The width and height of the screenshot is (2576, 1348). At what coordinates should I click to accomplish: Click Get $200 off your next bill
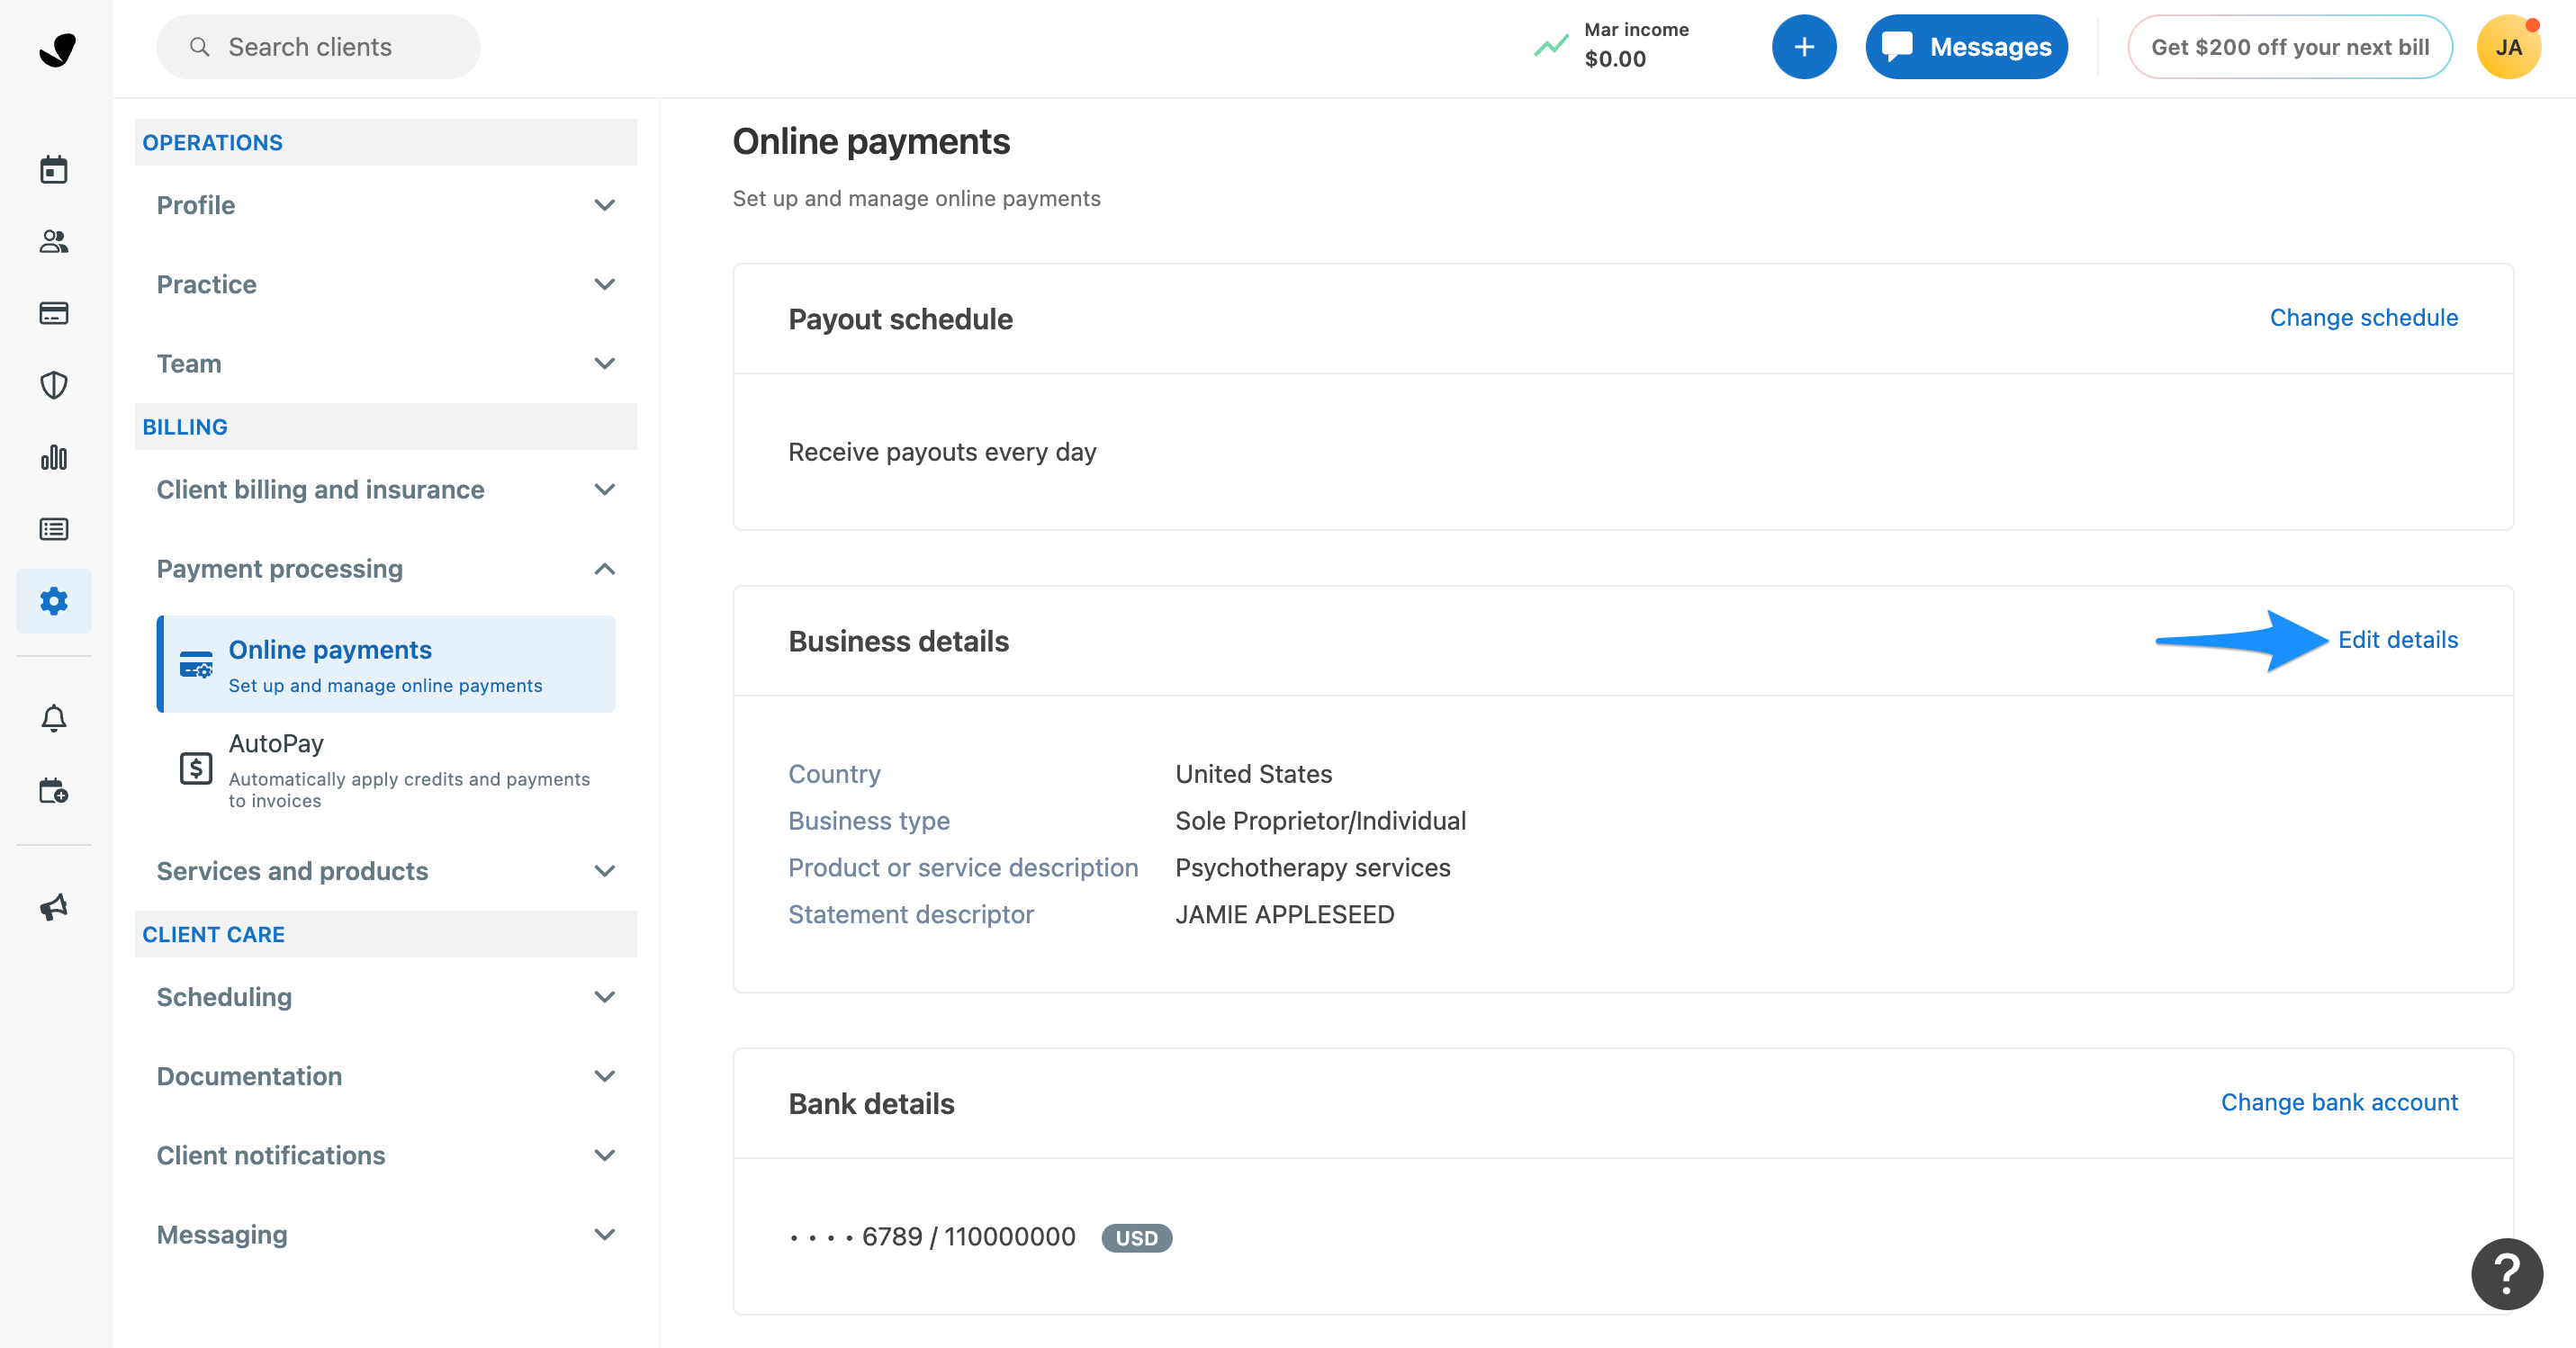(2290, 47)
